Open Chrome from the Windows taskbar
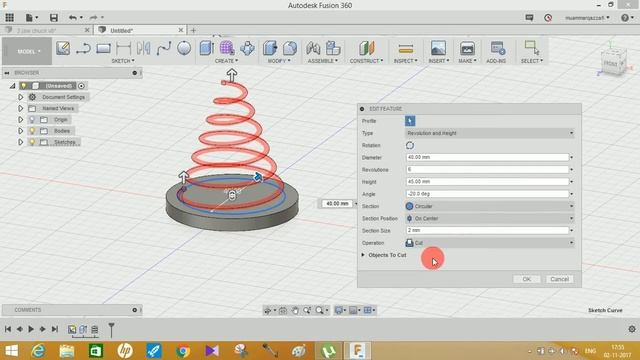The width and height of the screenshot is (640, 360). [183, 351]
